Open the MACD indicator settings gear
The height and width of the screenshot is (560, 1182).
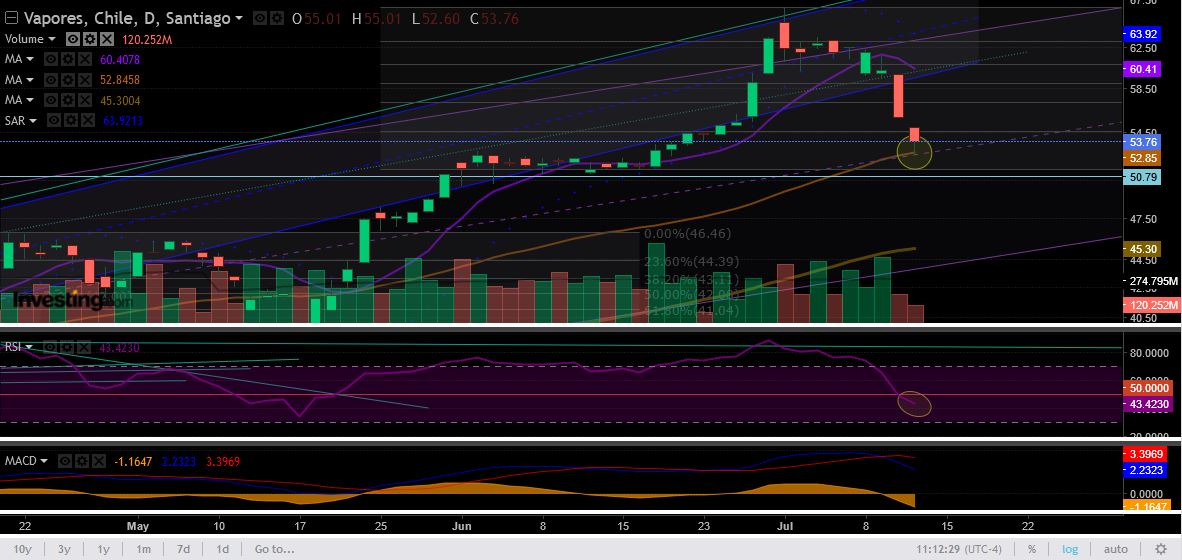[81, 461]
